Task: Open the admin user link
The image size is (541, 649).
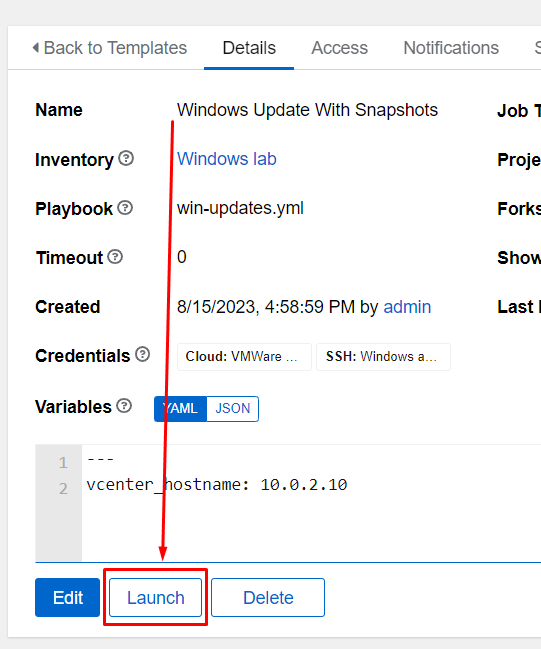Action: [x=407, y=307]
